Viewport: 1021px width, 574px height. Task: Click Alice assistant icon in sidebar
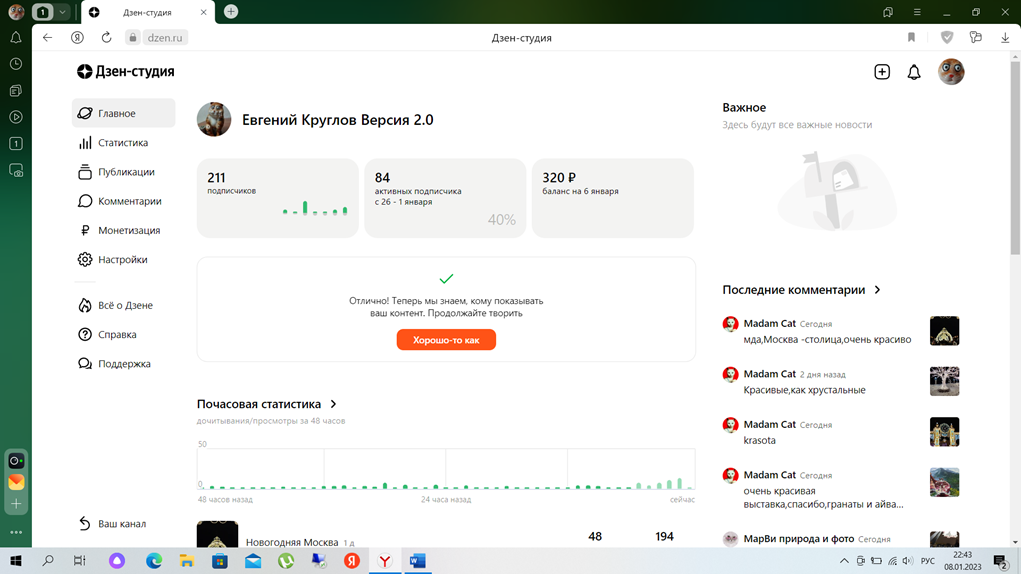point(16,461)
